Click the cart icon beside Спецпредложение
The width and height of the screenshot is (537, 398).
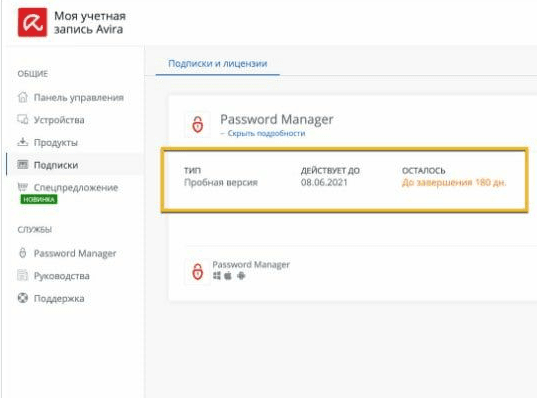click(23, 187)
